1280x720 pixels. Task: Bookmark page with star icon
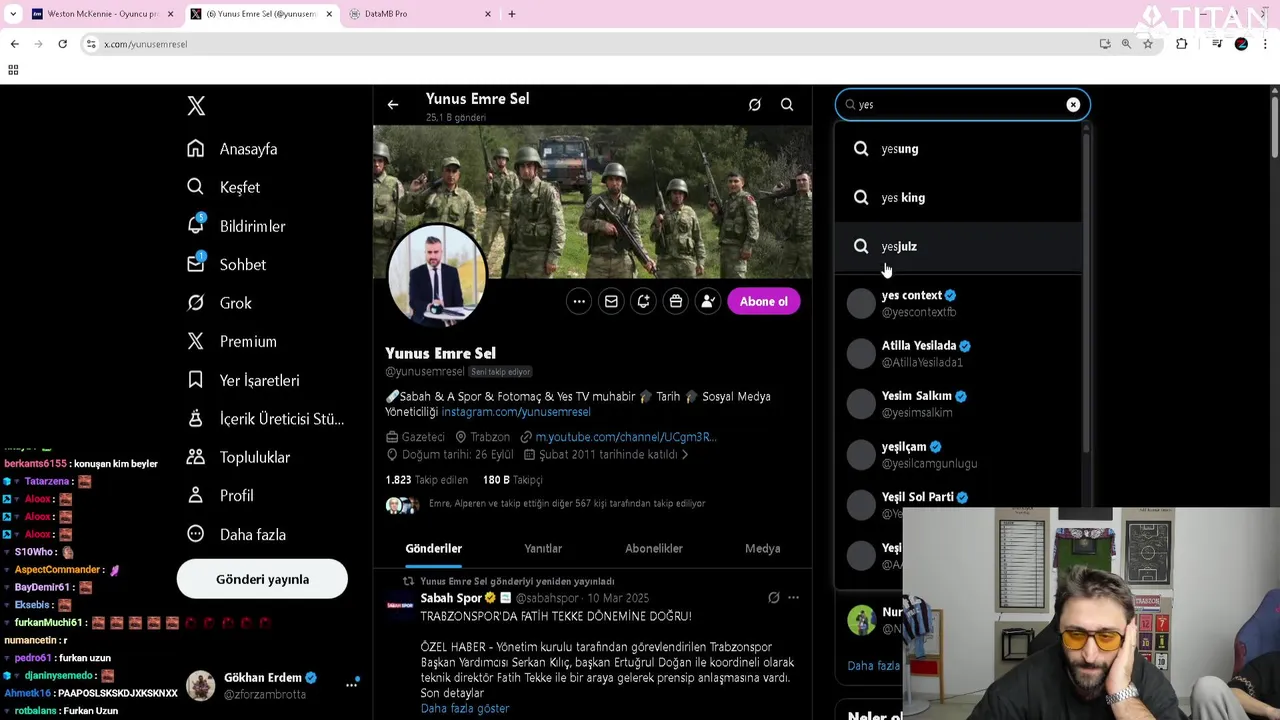pyautogui.click(x=1148, y=44)
